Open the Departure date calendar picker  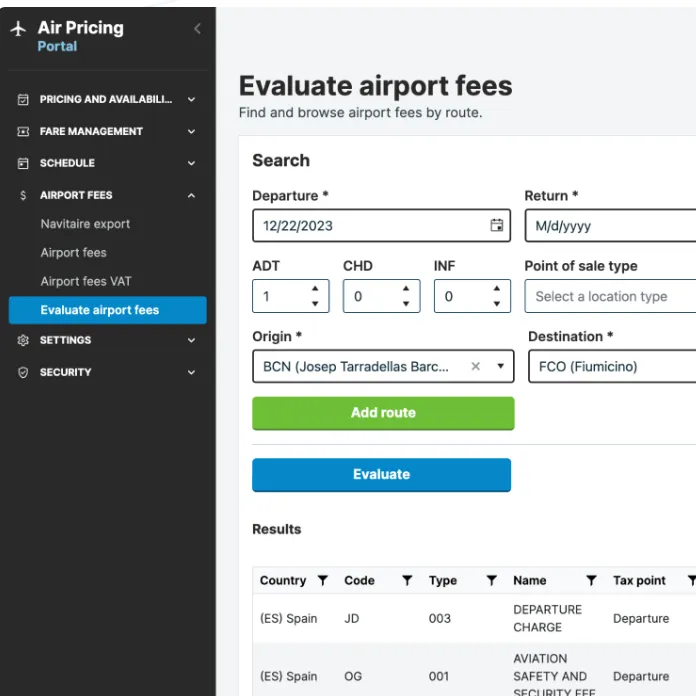[x=497, y=225]
